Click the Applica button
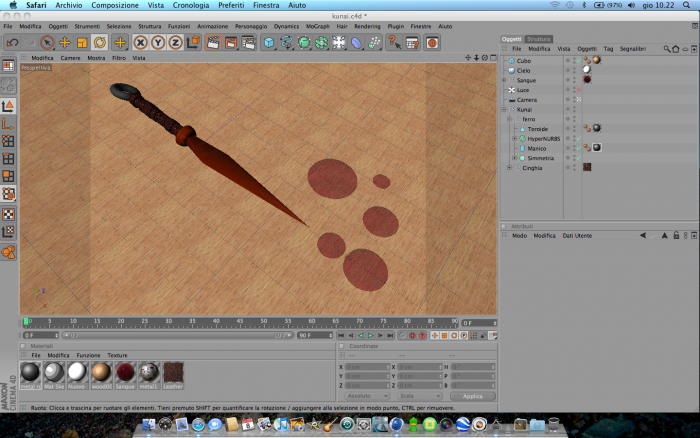The image size is (700, 438). point(473,396)
